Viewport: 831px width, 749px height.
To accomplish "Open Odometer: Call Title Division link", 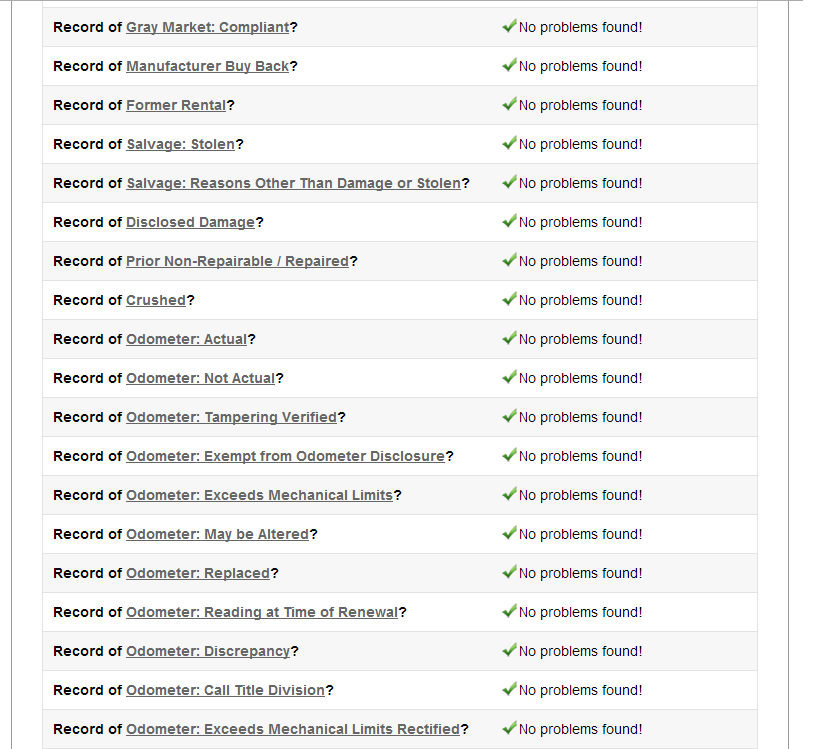I will click(225, 690).
